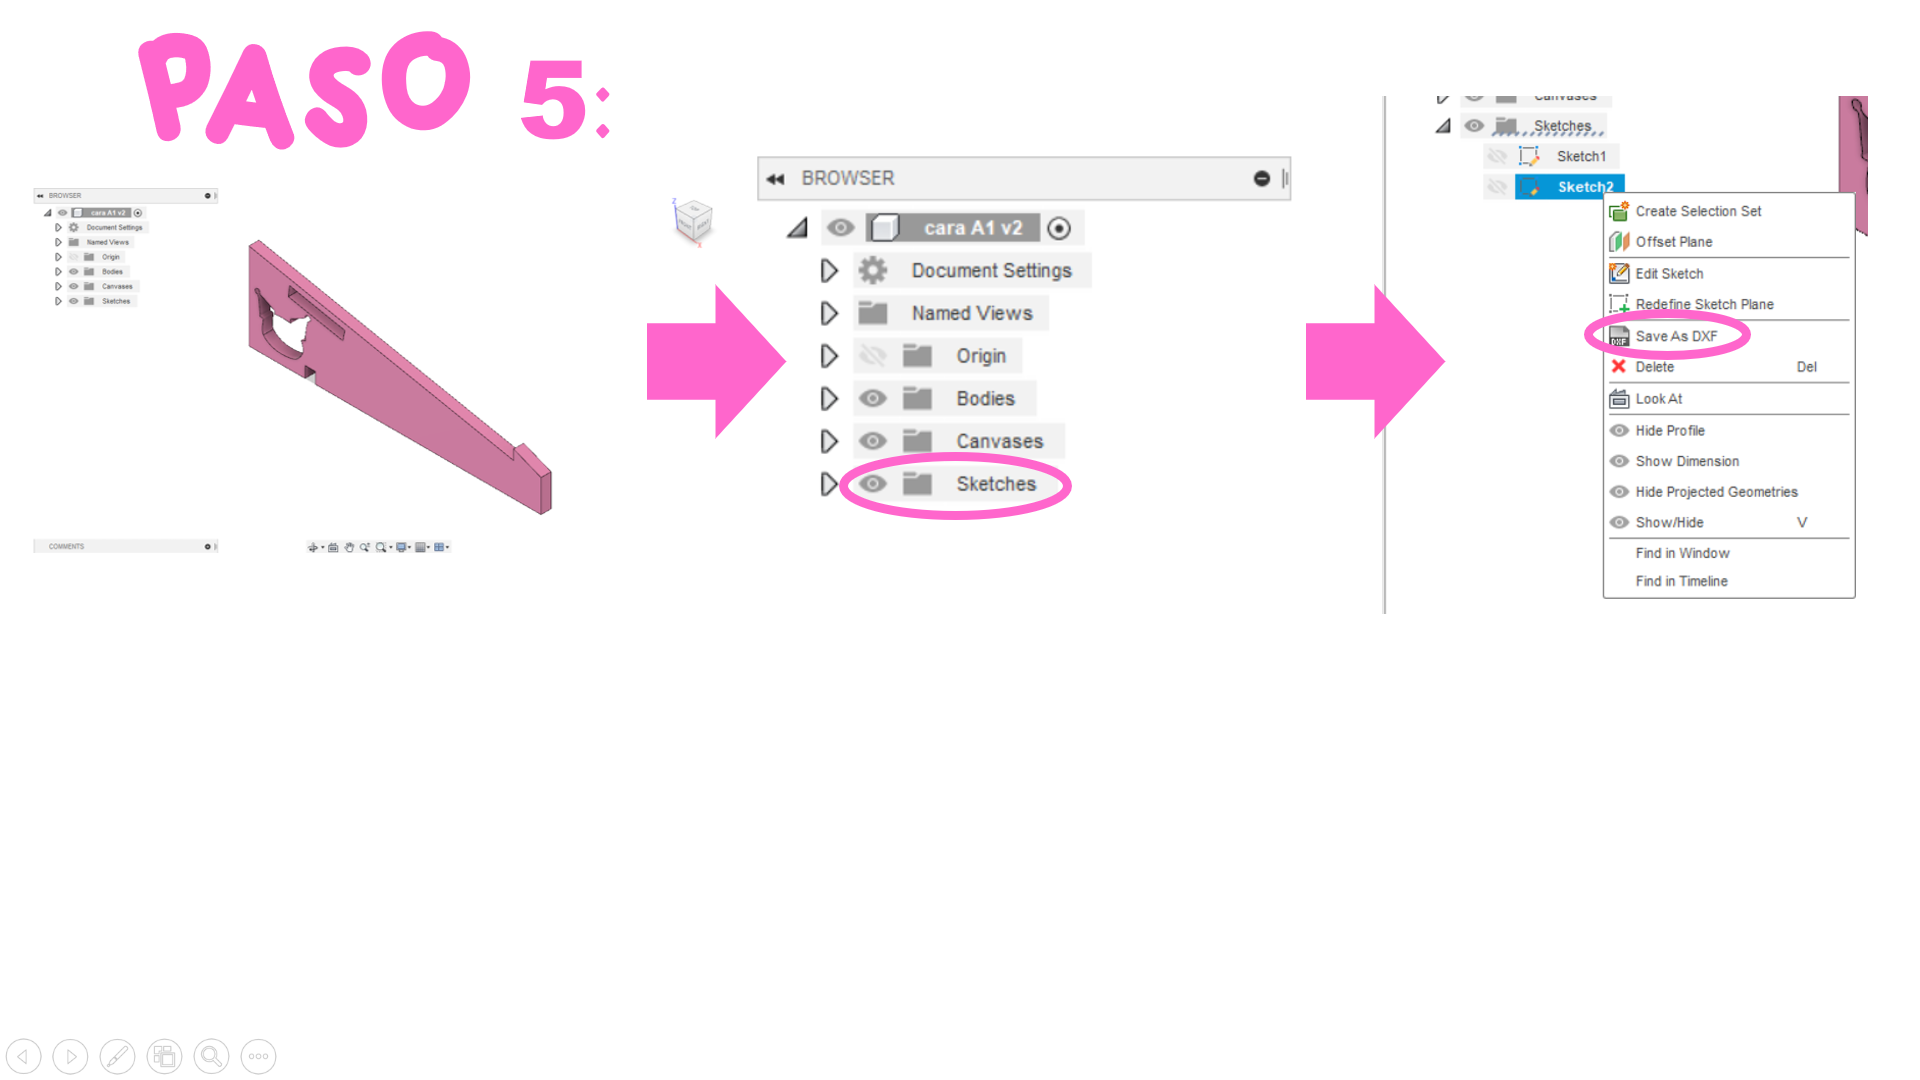Expand the Bodies folder in browser
The width and height of the screenshot is (1920, 1080).
(825, 398)
